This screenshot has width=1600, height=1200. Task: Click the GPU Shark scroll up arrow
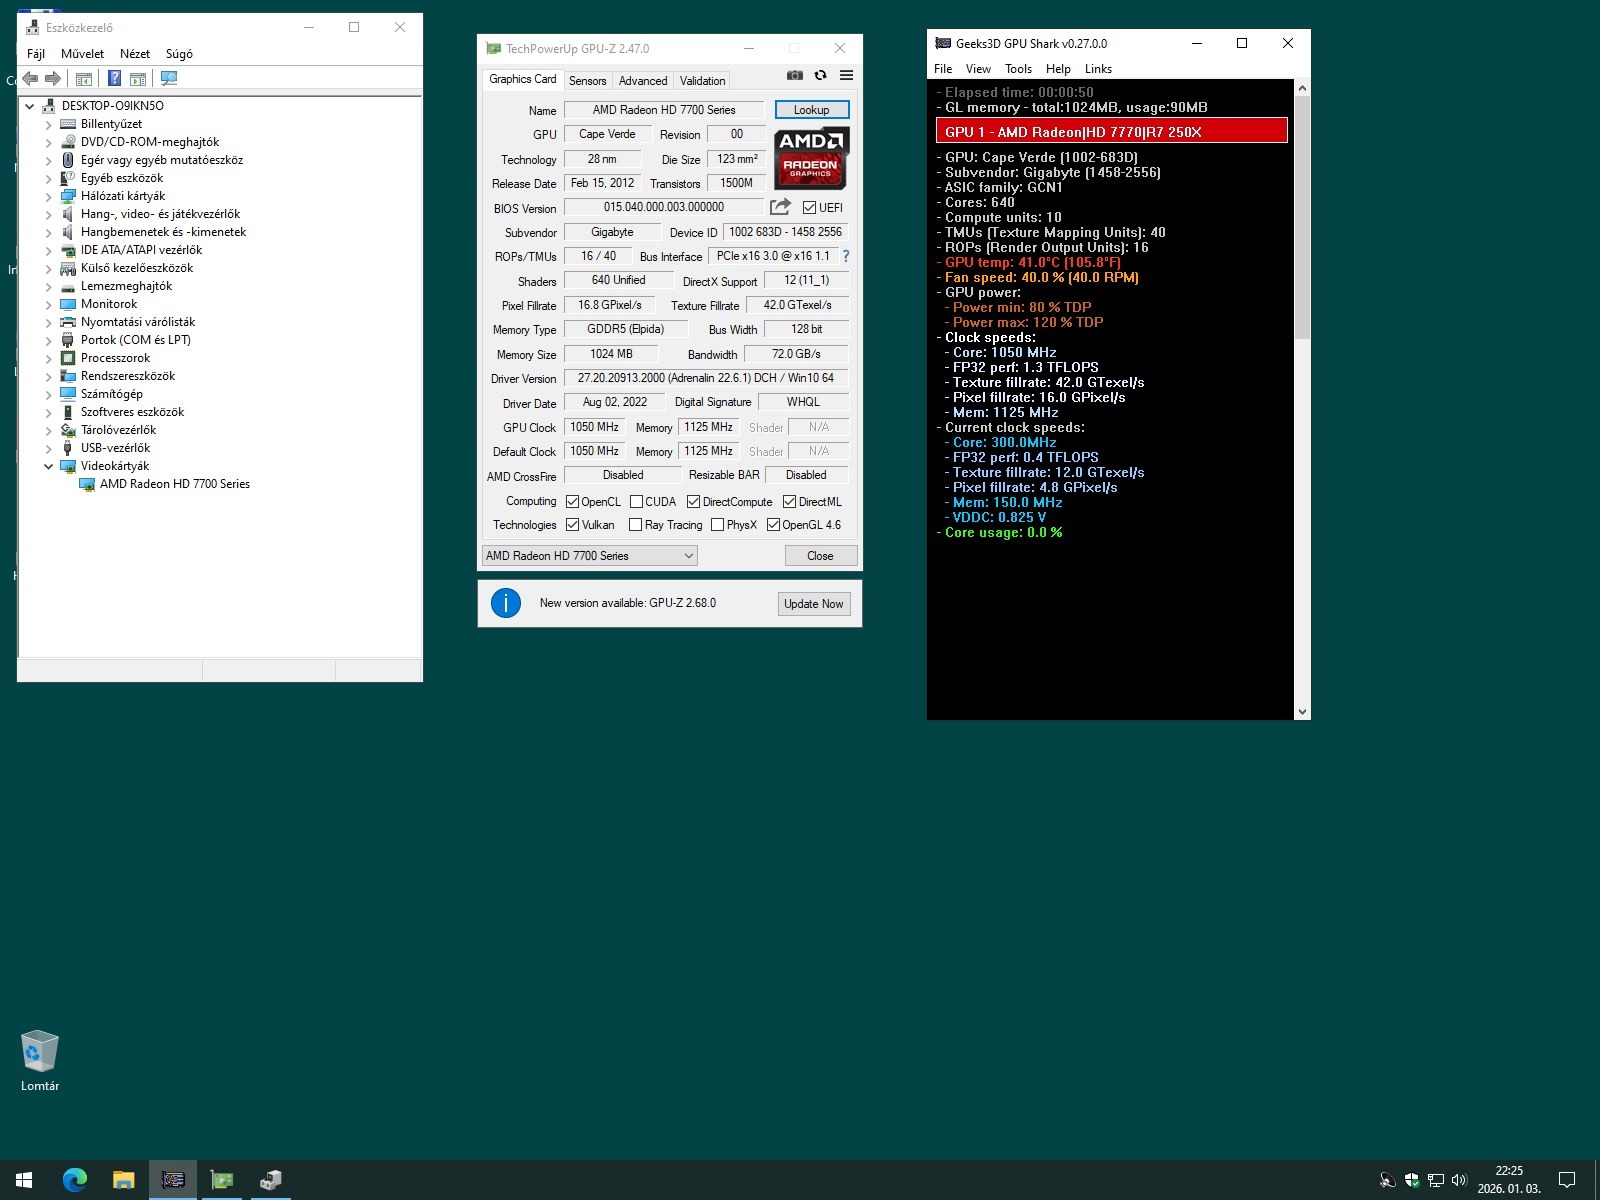(1302, 88)
